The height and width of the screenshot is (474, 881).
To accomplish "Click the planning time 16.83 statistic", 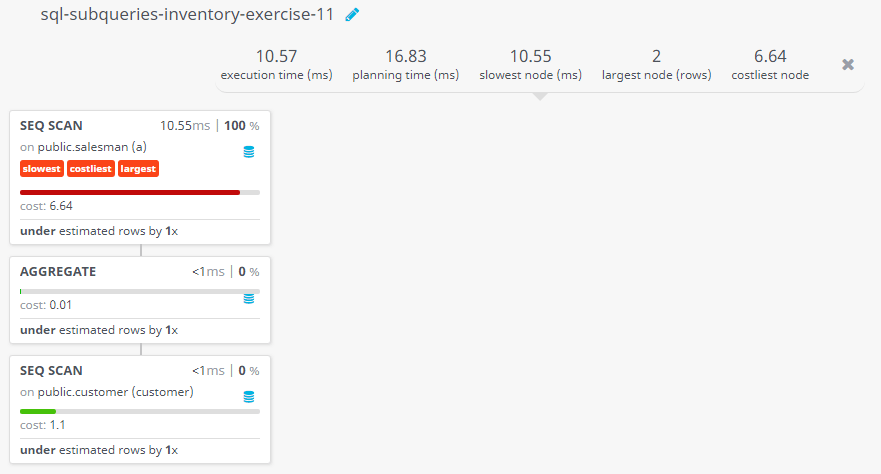I will [406, 65].
